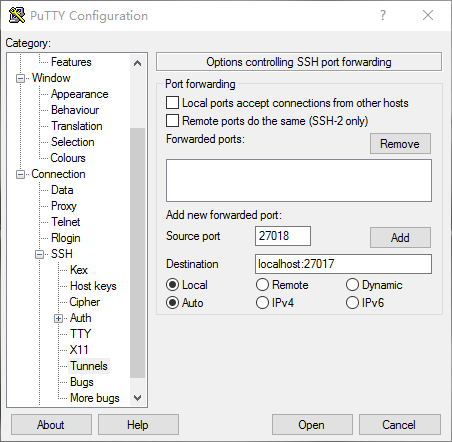Open the Window category
This screenshot has width=452, height=442.
click(x=51, y=78)
